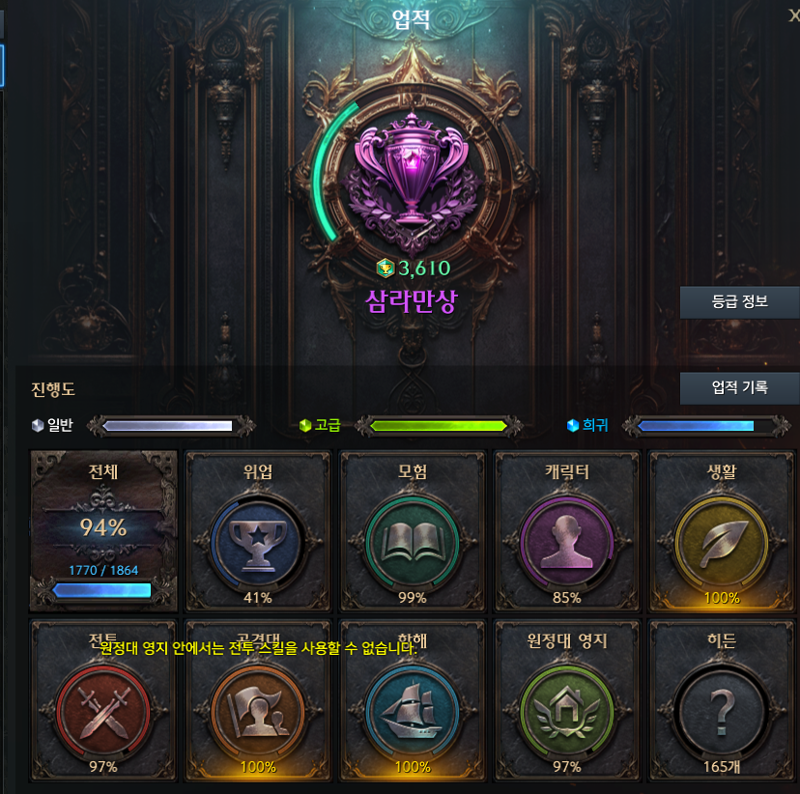Screen dimensions: 800x794
Task: Select the 공격대 flag bearer icon
Action: click(258, 711)
